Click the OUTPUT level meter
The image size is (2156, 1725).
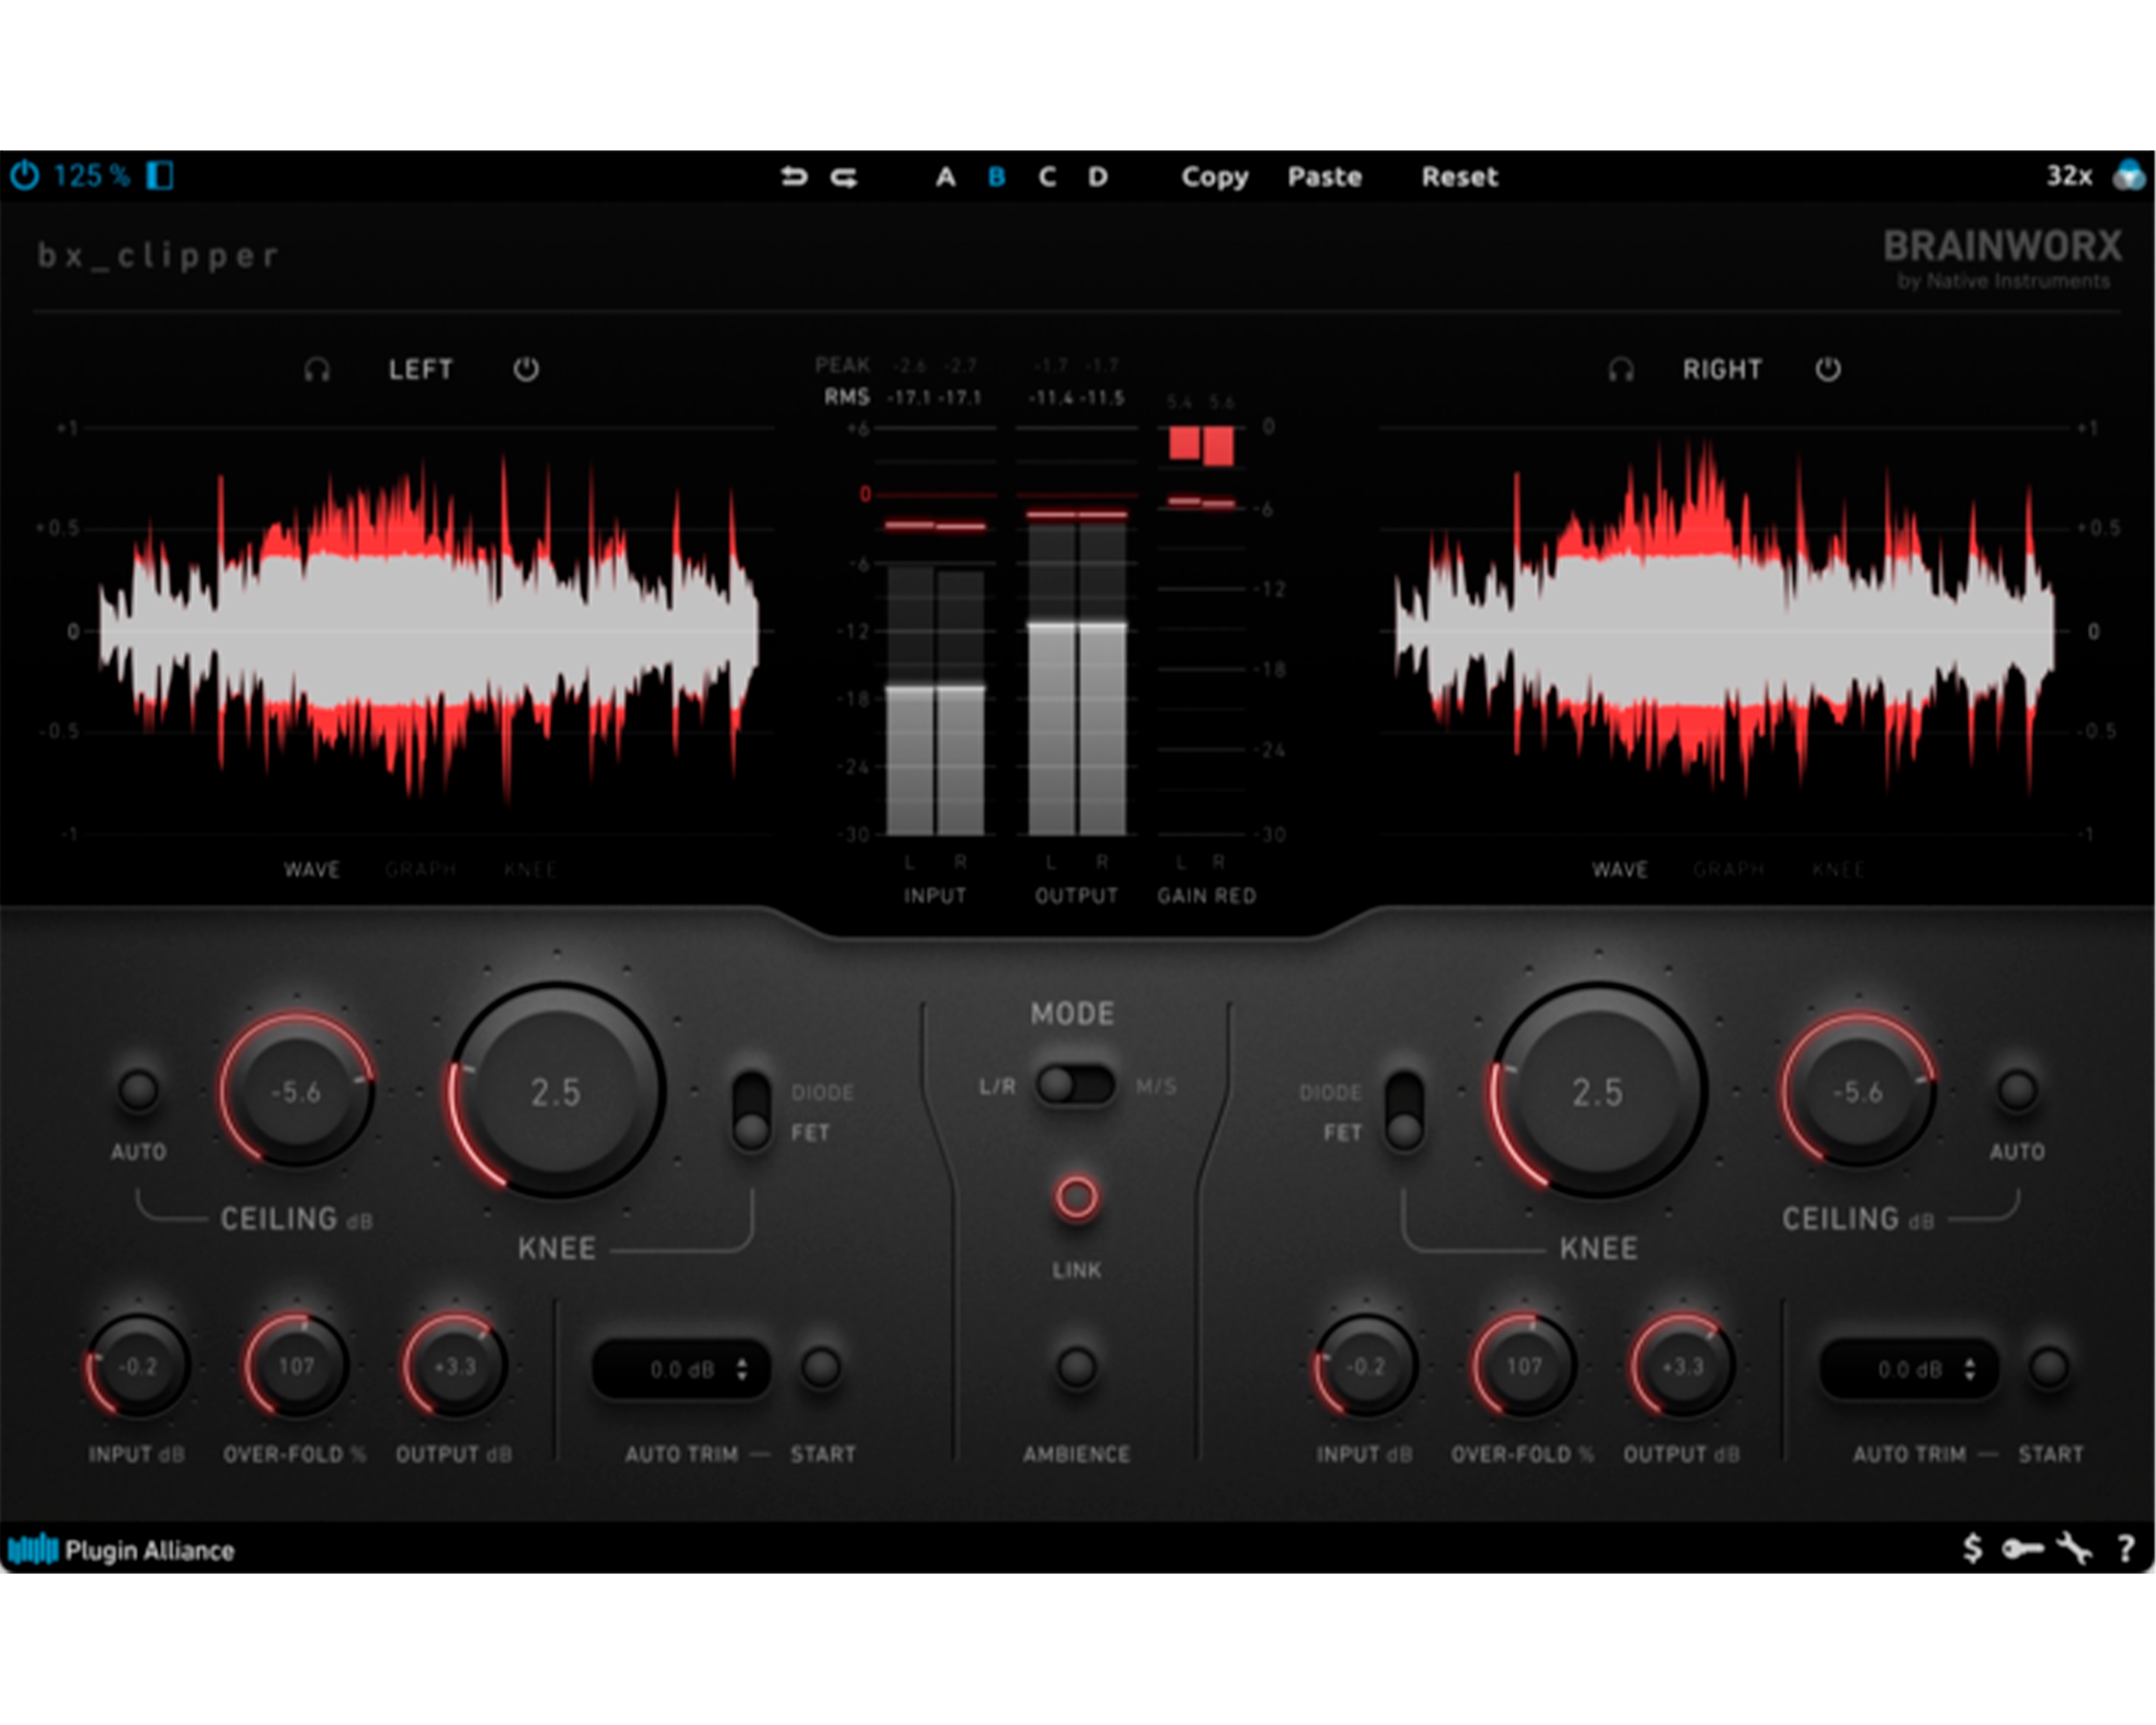point(1077,631)
